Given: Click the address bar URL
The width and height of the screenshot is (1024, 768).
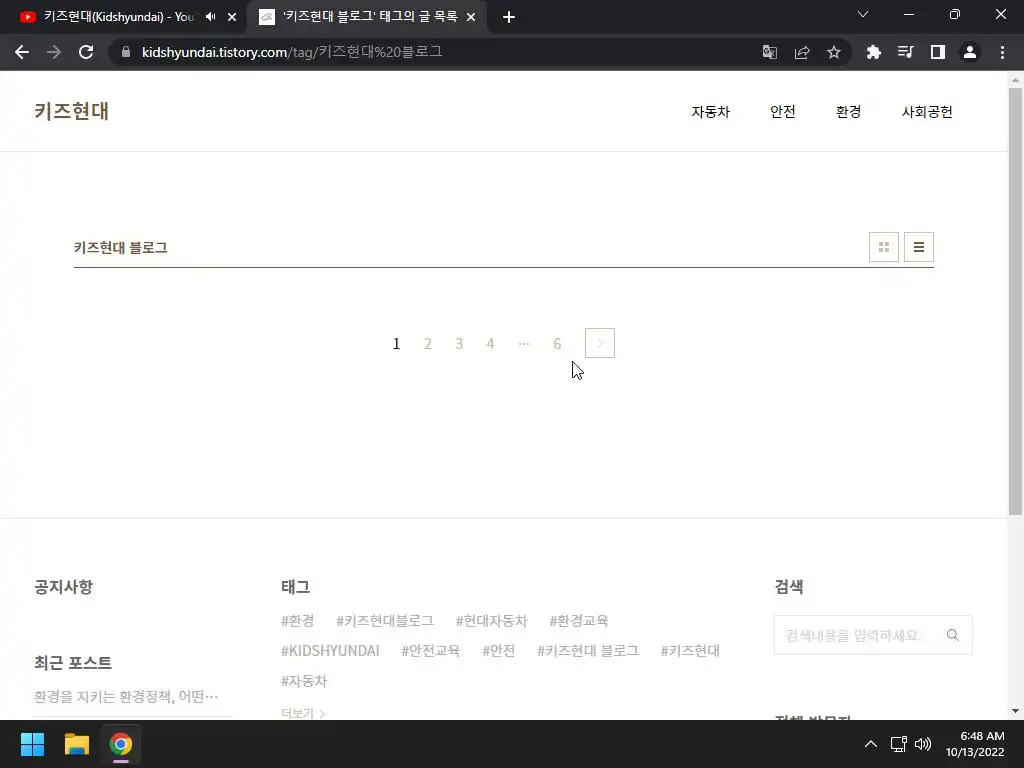Looking at the screenshot, I should click(292, 52).
